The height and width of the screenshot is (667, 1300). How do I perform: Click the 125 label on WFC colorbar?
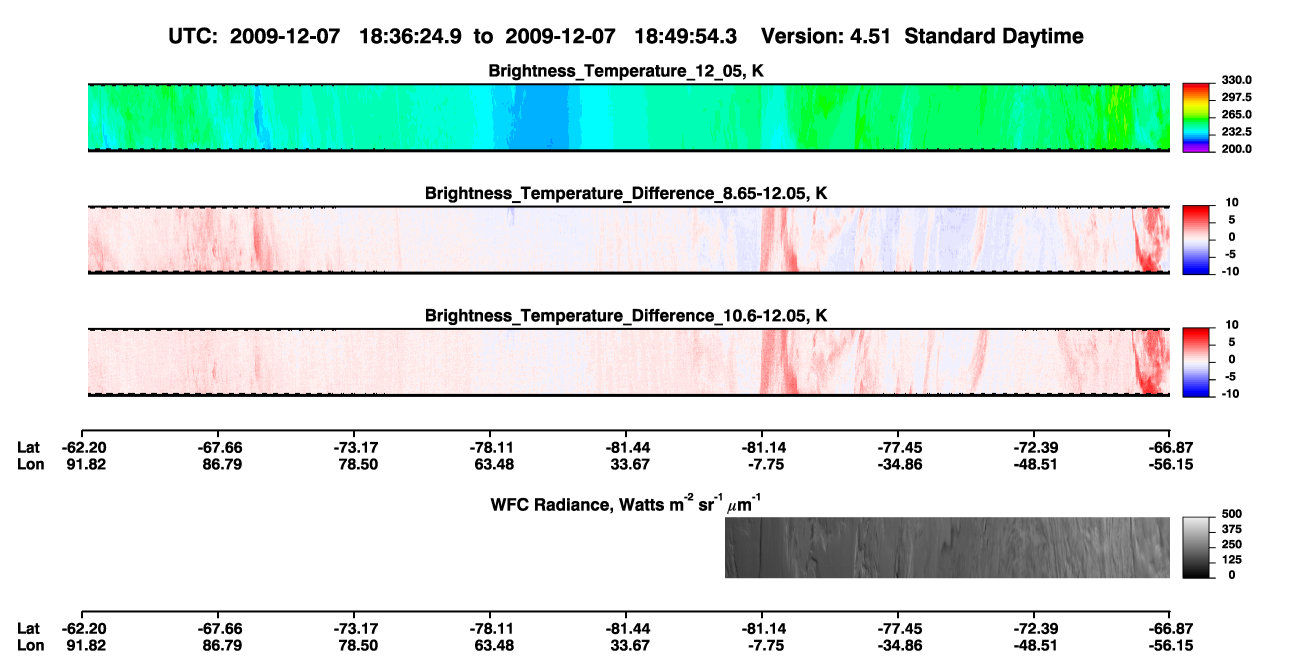[1231, 559]
